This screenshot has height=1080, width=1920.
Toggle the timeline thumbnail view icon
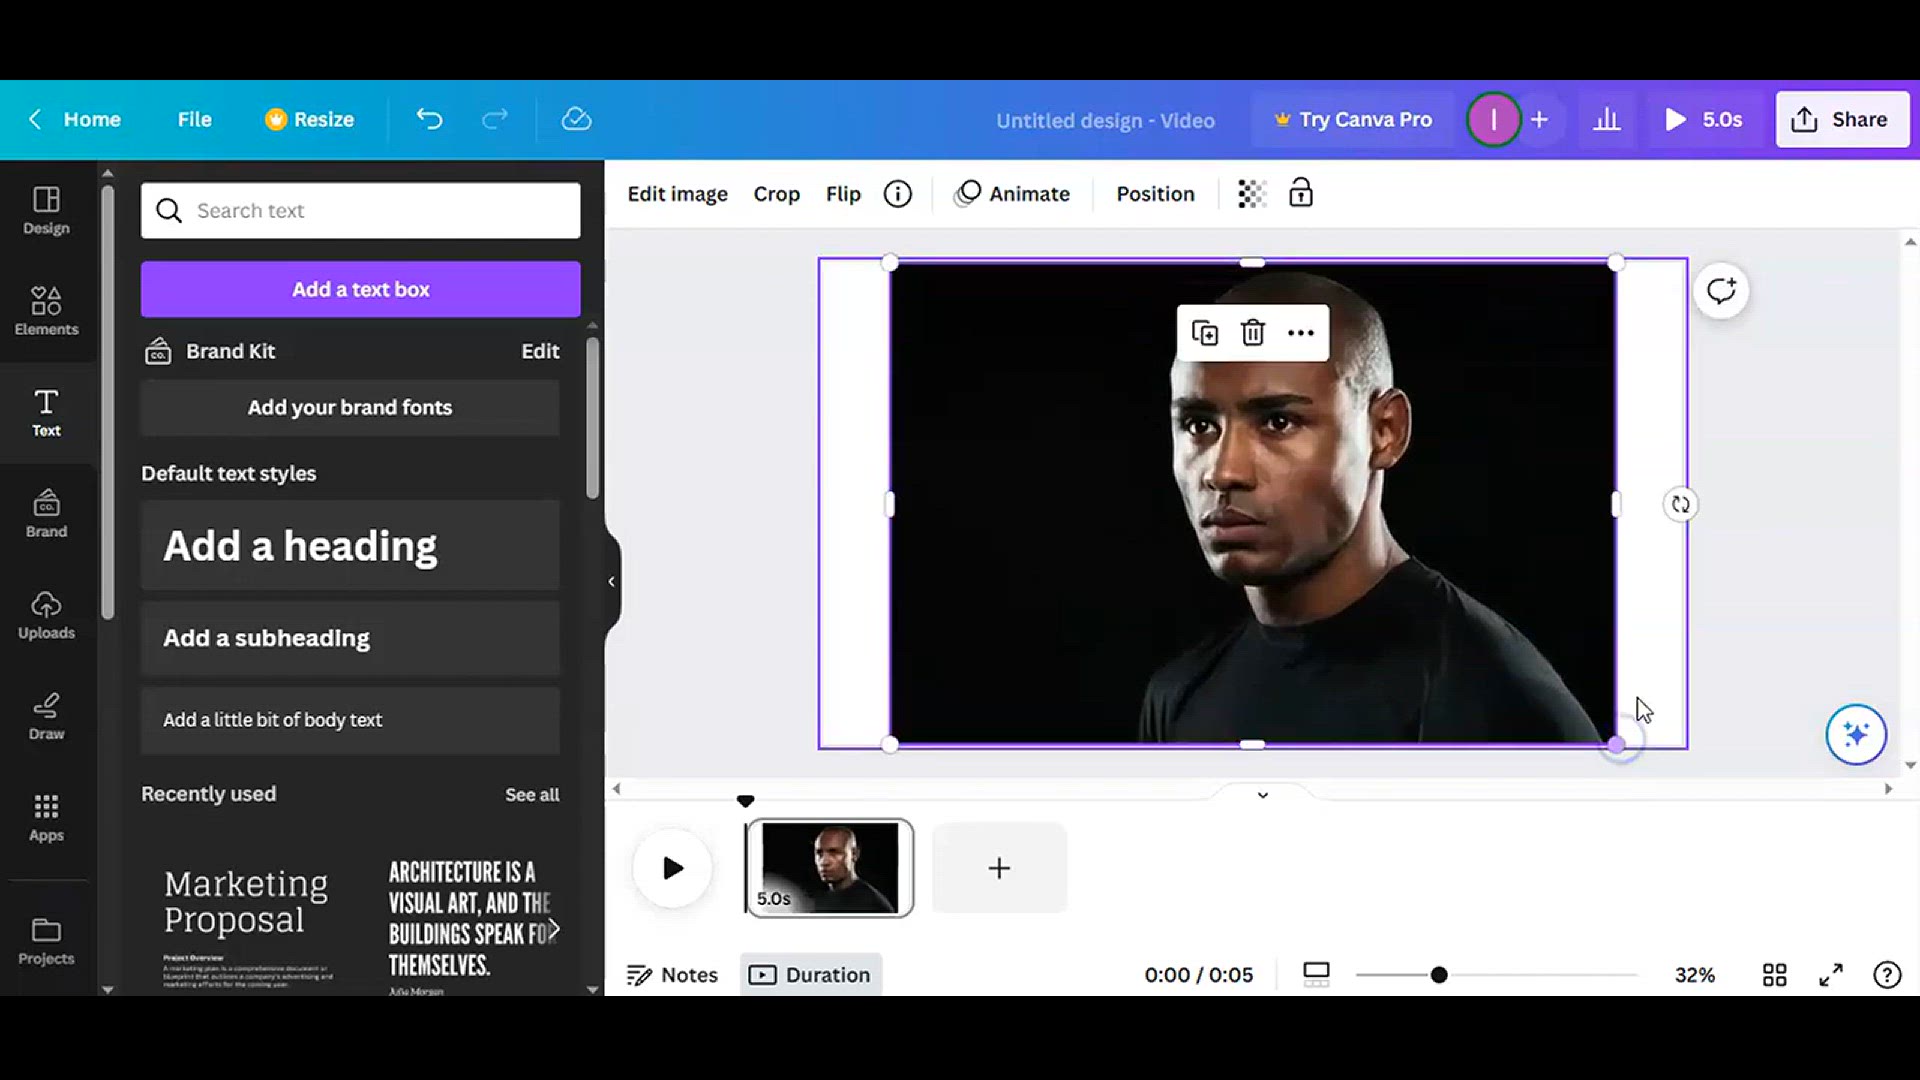pos(1316,975)
